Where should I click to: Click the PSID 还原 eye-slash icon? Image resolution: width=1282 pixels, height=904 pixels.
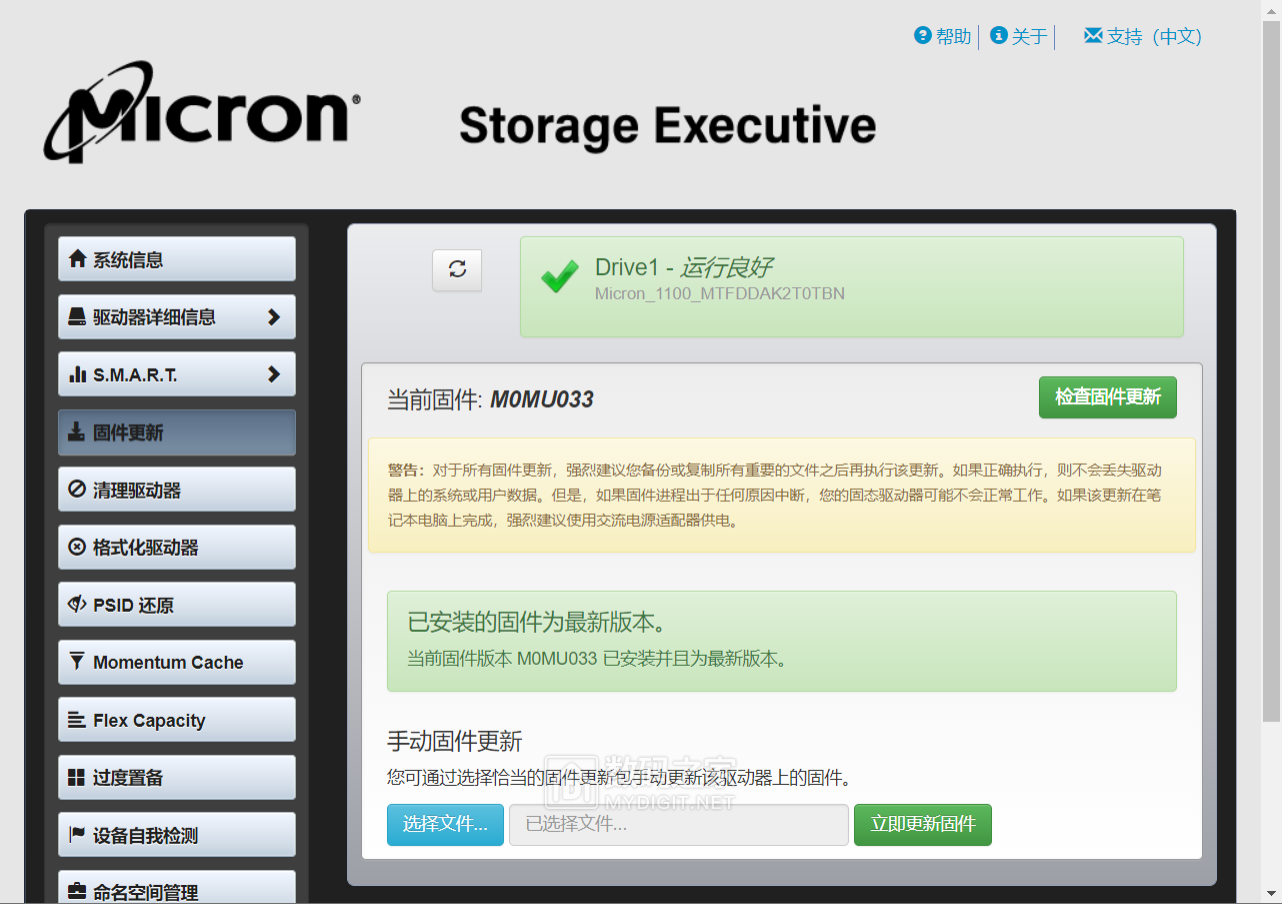pos(77,604)
